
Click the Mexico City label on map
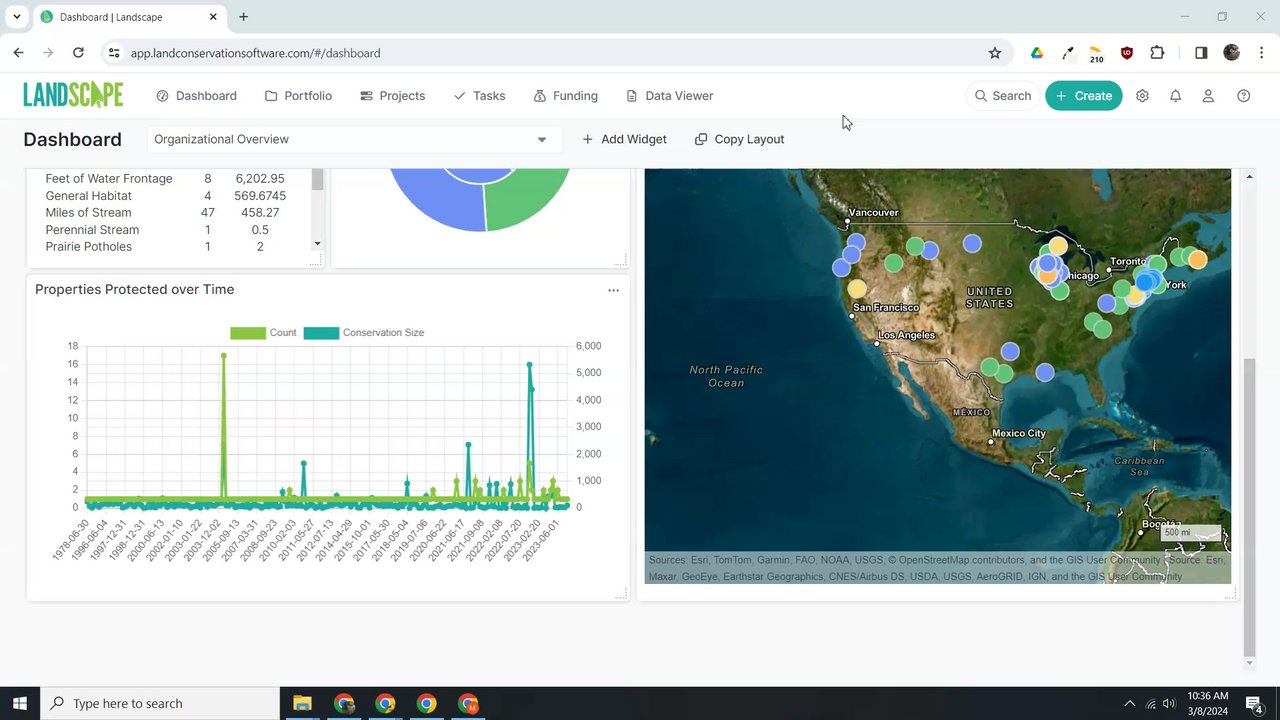tap(1019, 433)
